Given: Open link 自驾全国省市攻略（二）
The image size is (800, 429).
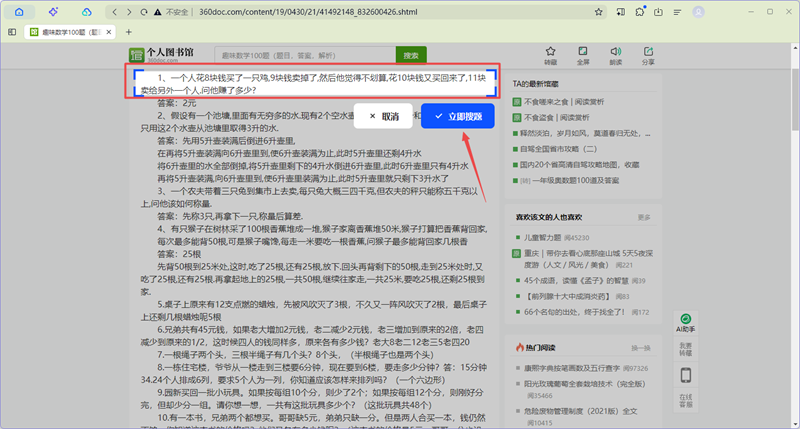Looking at the screenshot, I should click(558, 149).
